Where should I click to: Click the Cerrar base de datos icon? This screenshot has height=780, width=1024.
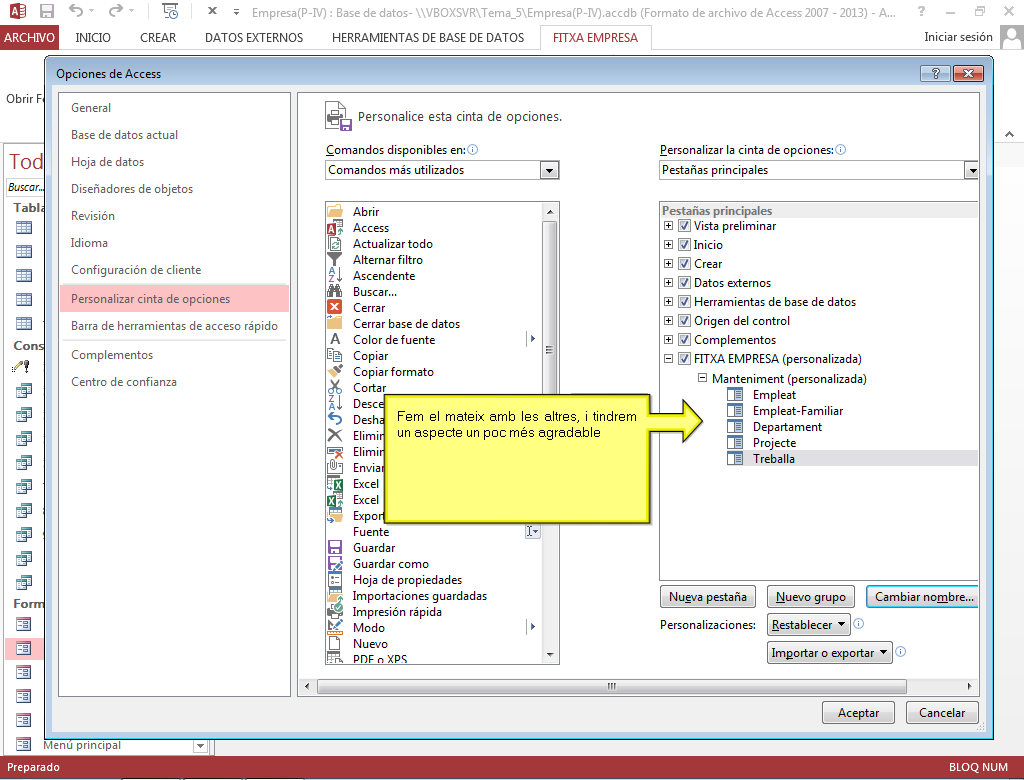334,323
